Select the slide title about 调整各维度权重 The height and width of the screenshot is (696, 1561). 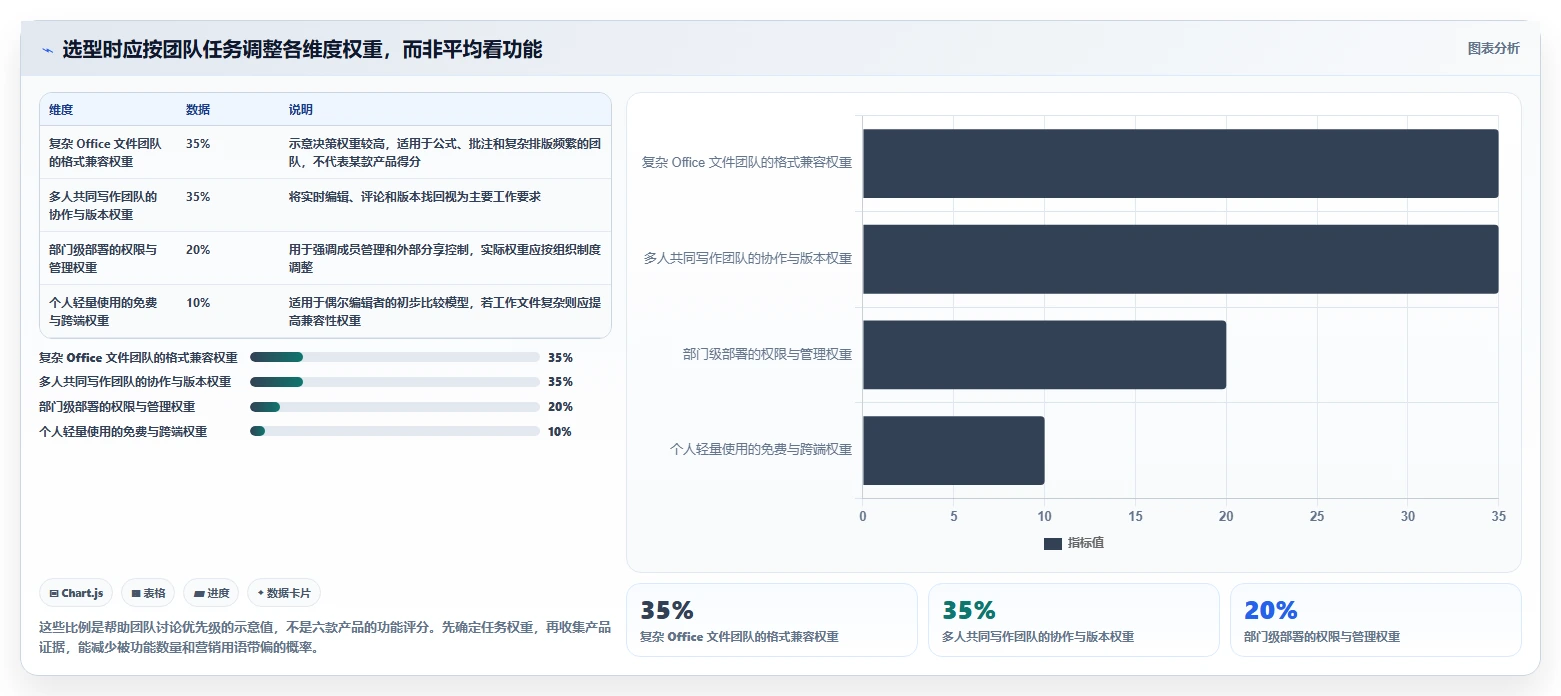point(302,49)
